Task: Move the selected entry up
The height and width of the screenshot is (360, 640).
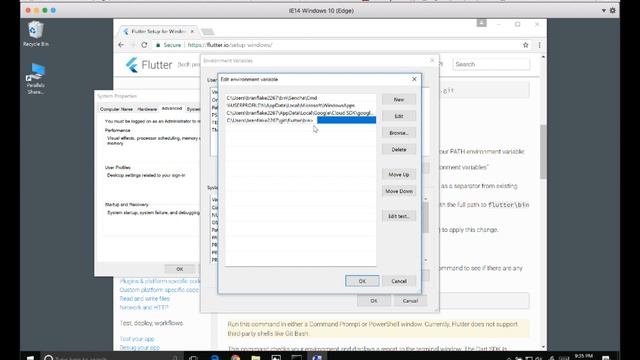Action: (399, 175)
